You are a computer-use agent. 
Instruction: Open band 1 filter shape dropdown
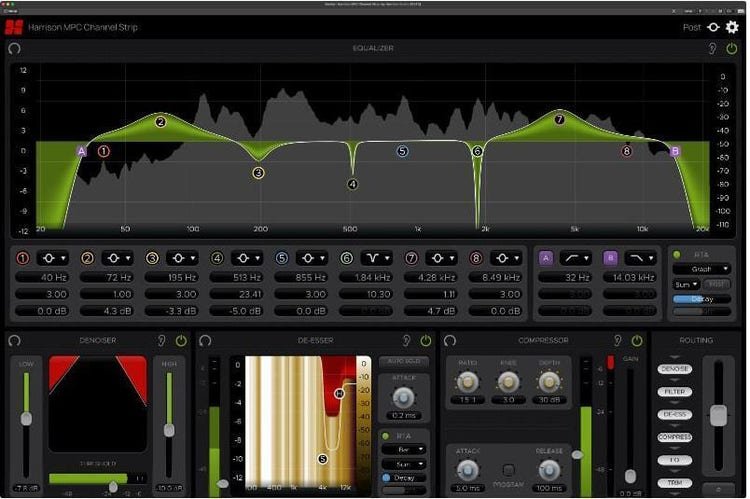pos(53,258)
